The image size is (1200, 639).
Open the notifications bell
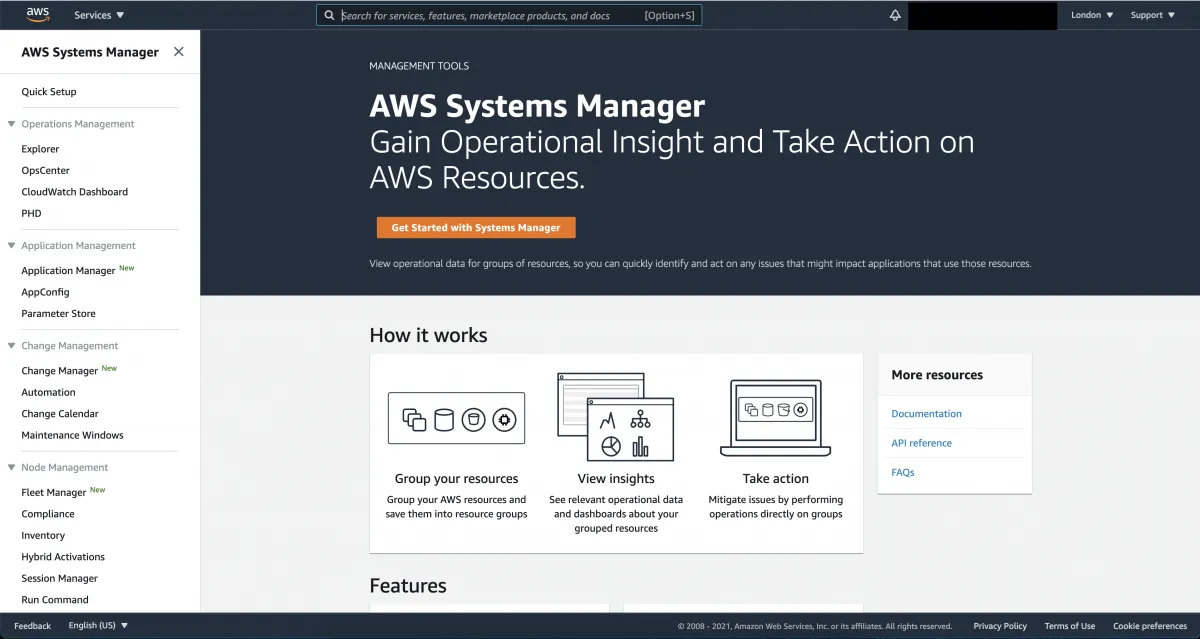[895, 15]
